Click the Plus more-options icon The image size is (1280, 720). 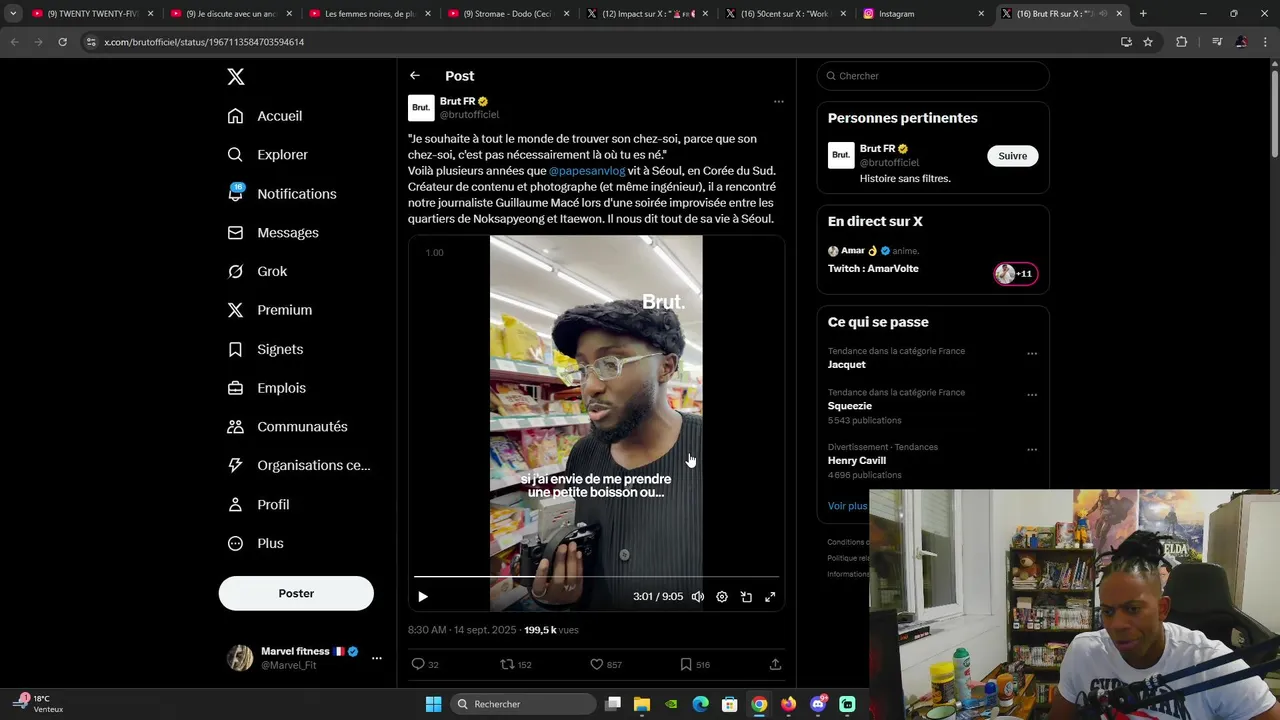point(235,543)
